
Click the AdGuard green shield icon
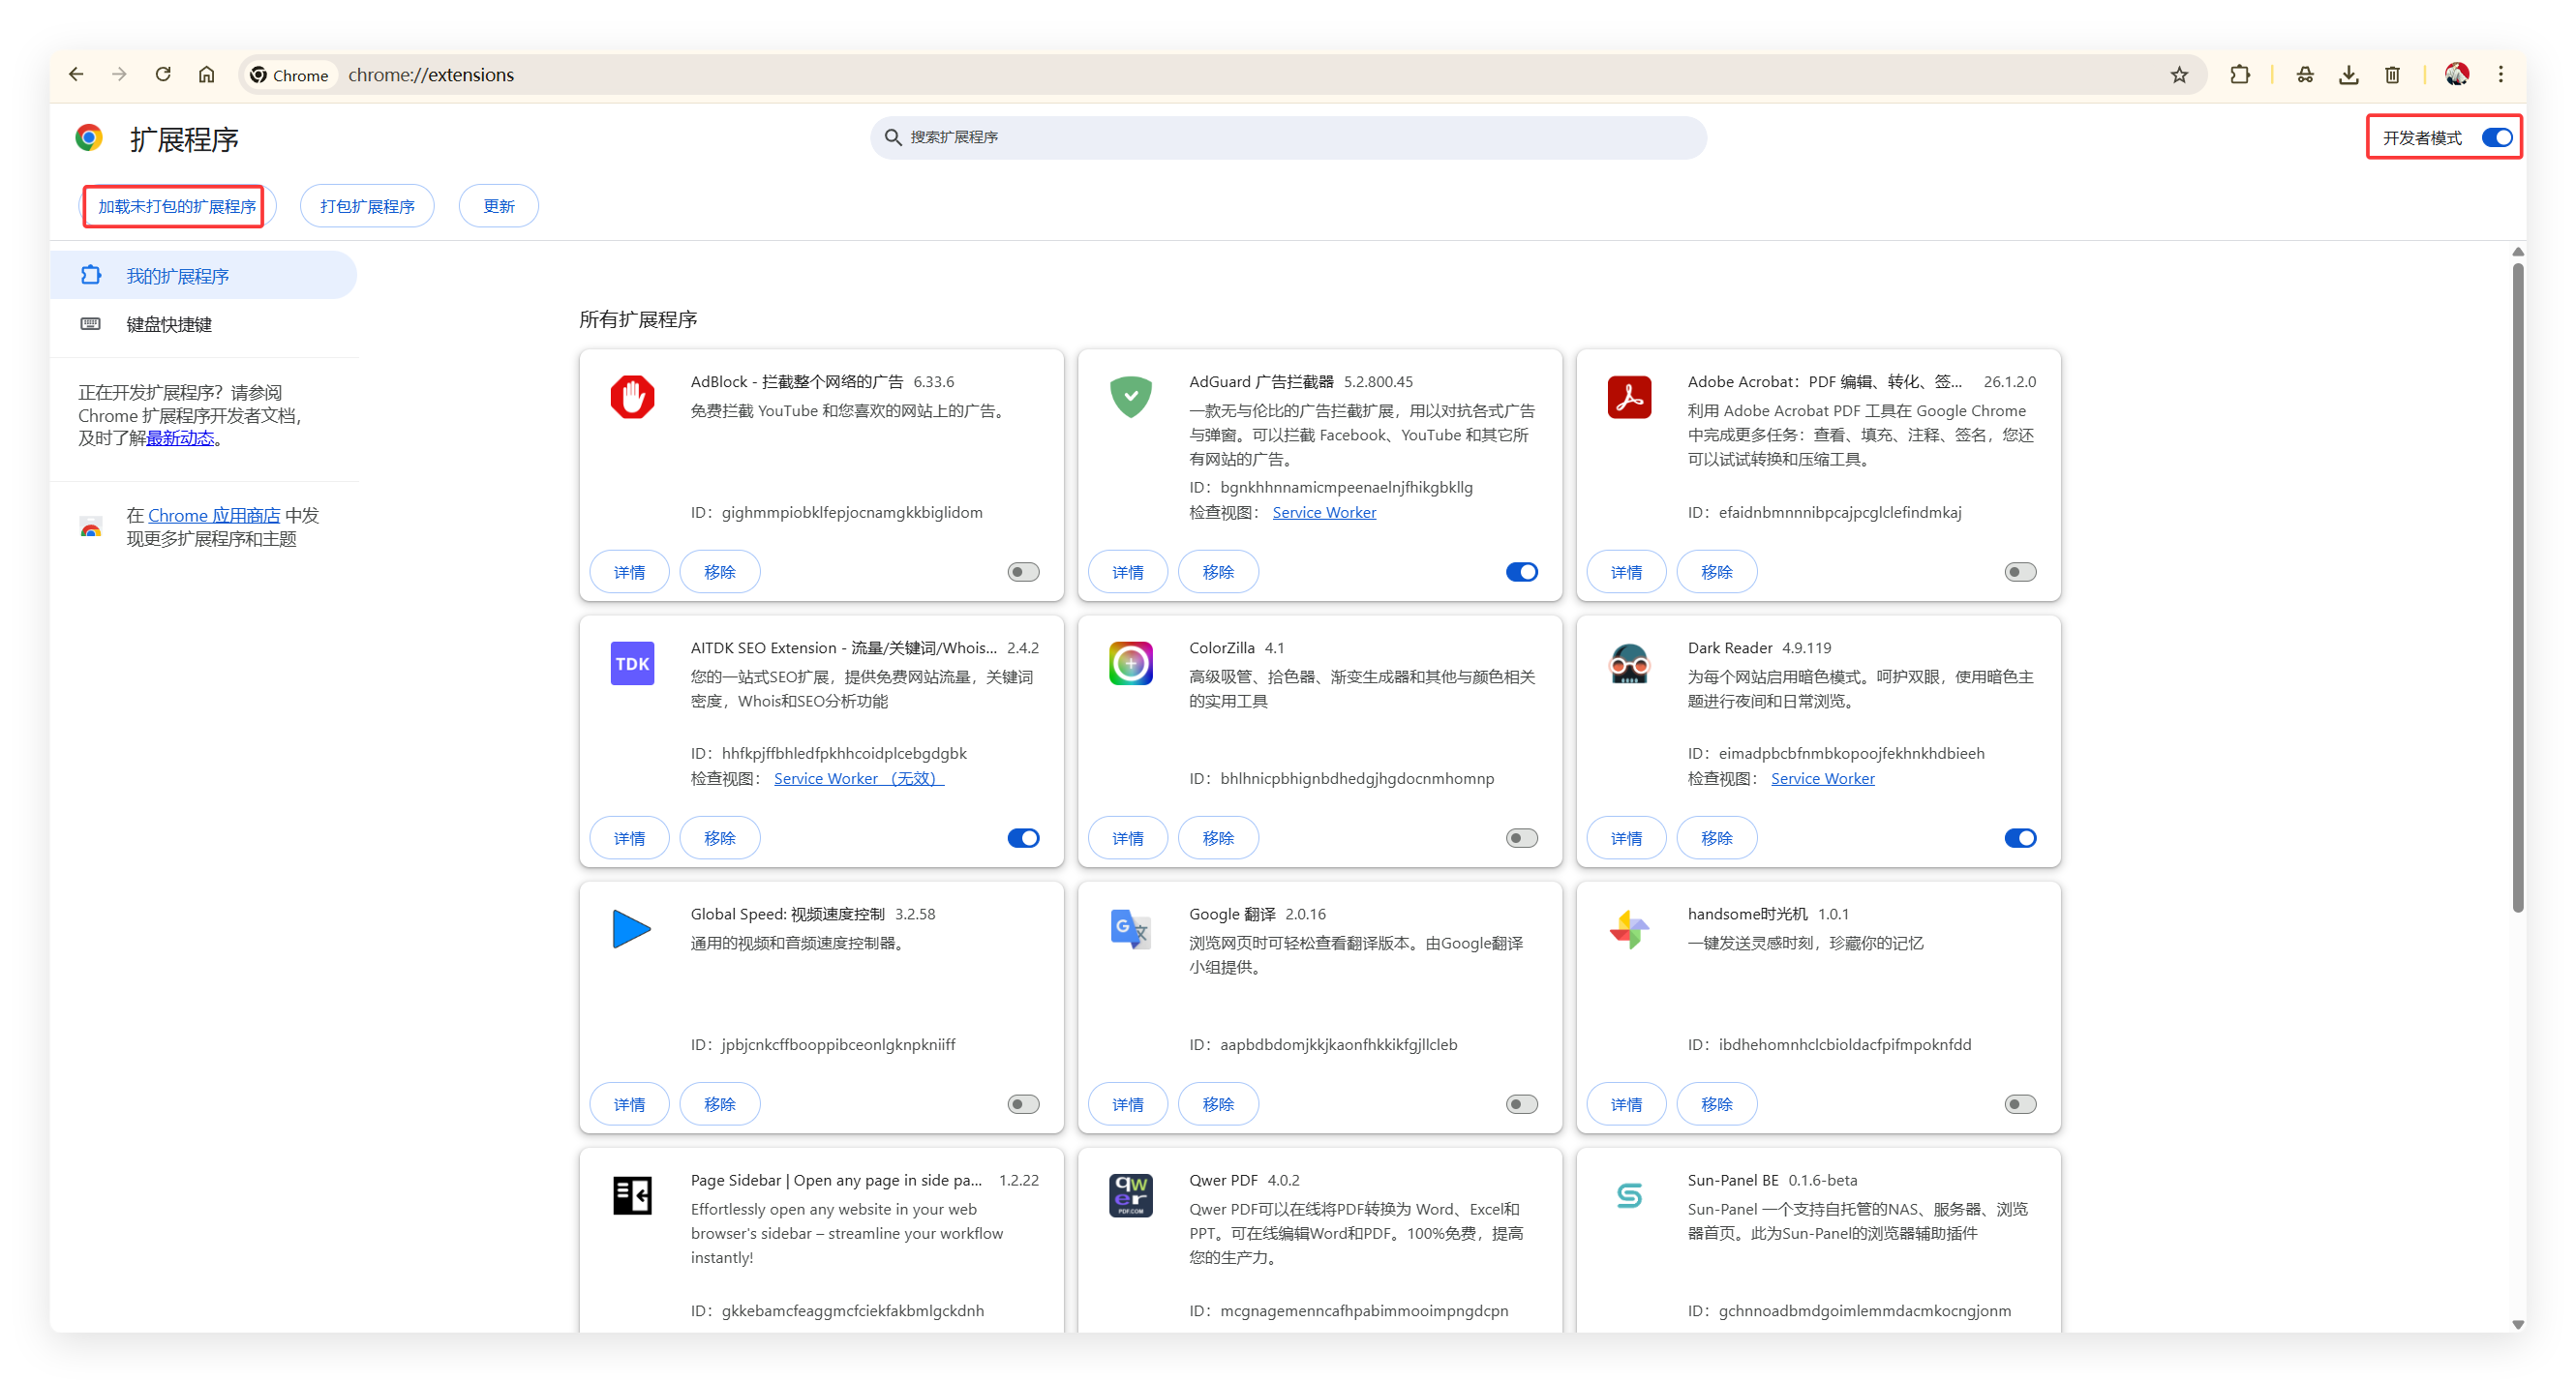1130,397
